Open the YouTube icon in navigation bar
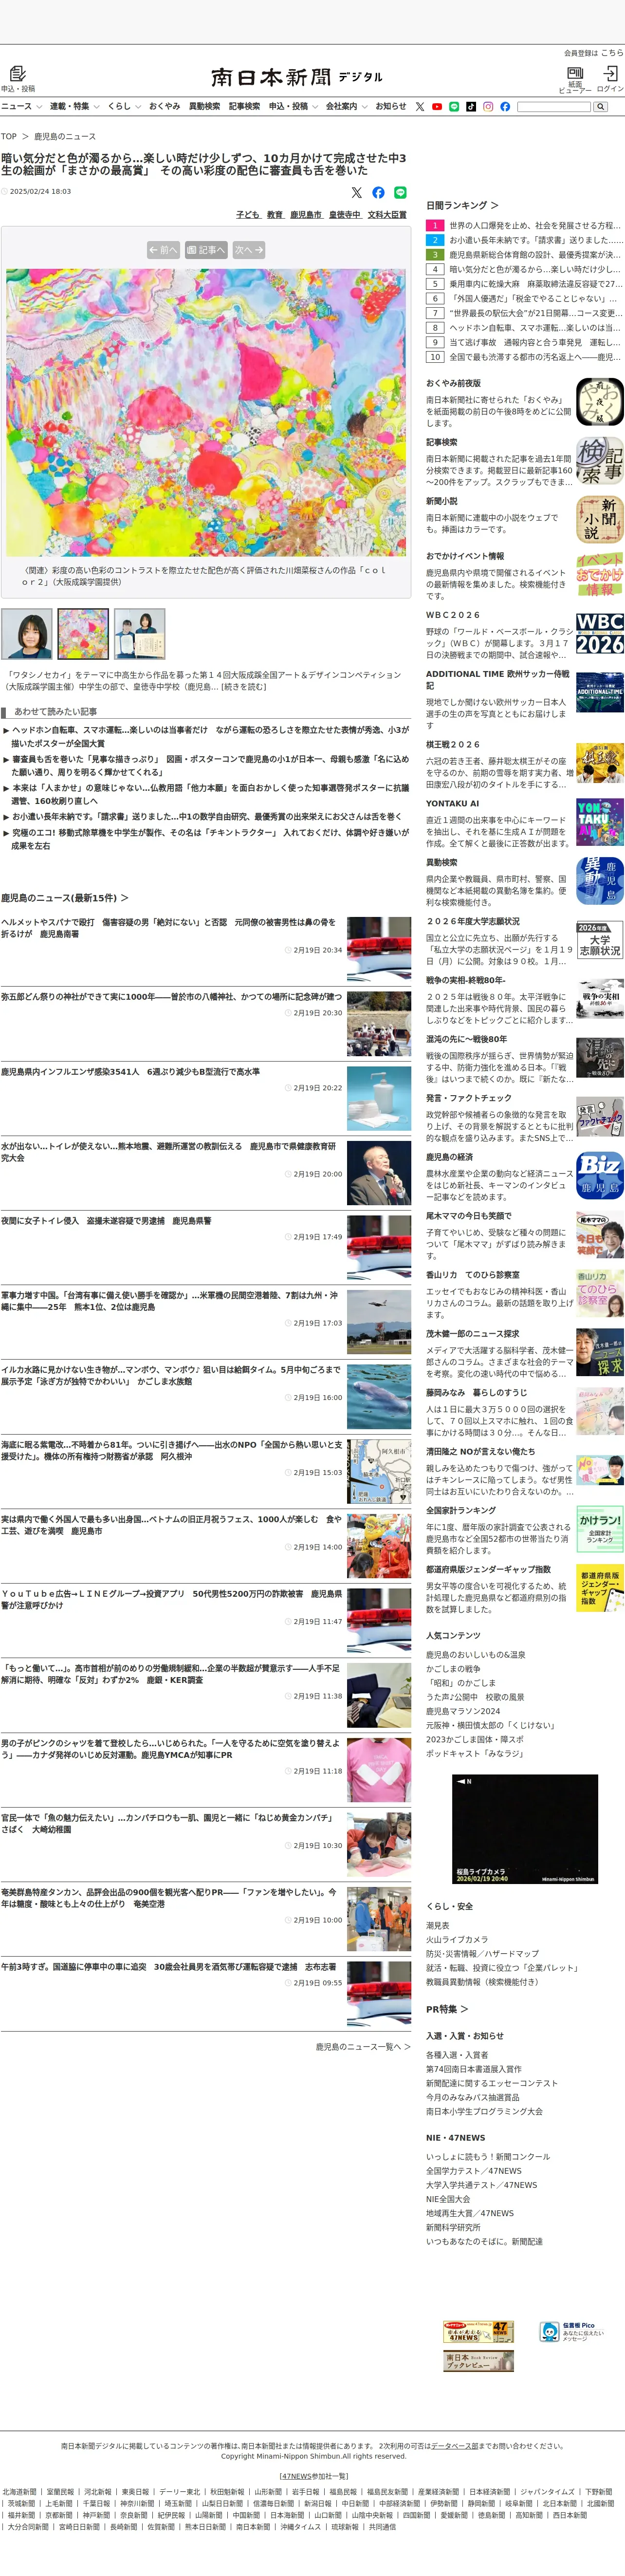The image size is (625, 2576). click(x=437, y=106)
